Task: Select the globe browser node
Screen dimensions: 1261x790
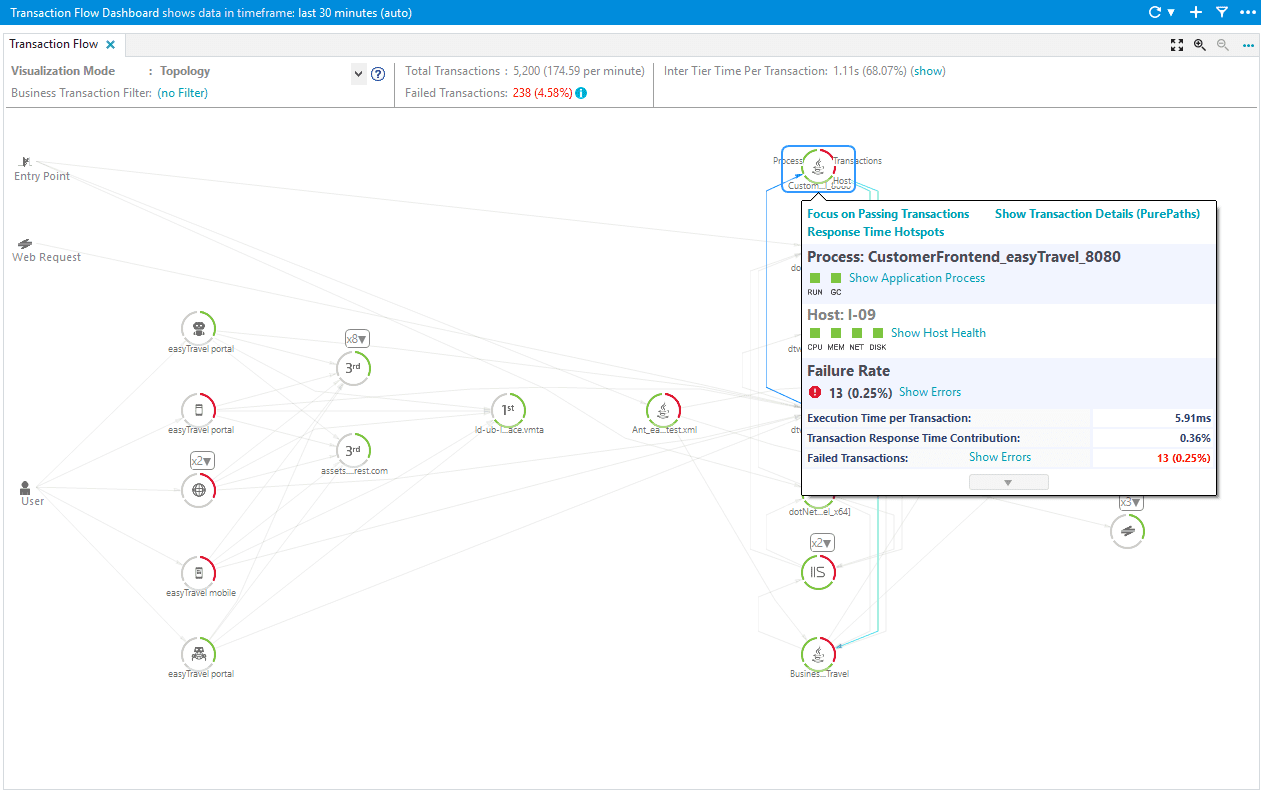Action: (x=199, y=490)
